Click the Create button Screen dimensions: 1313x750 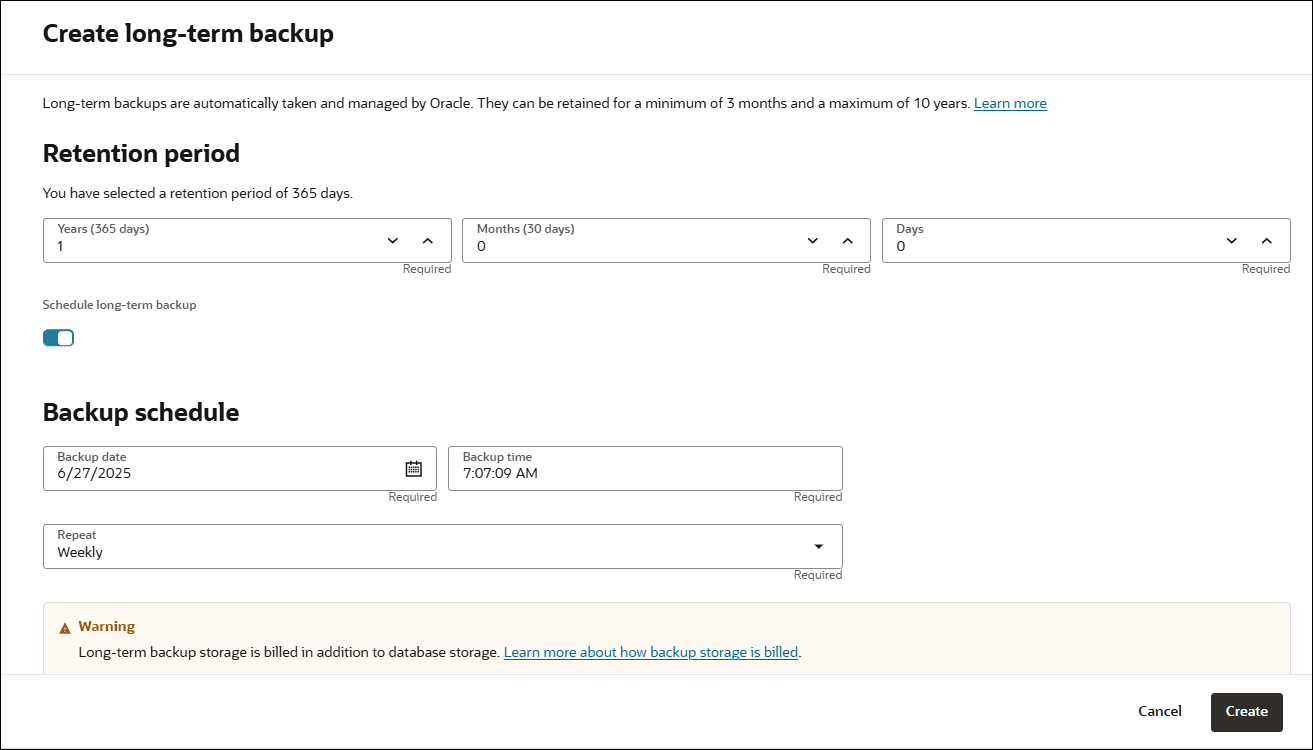click(x=1246, y=712)
